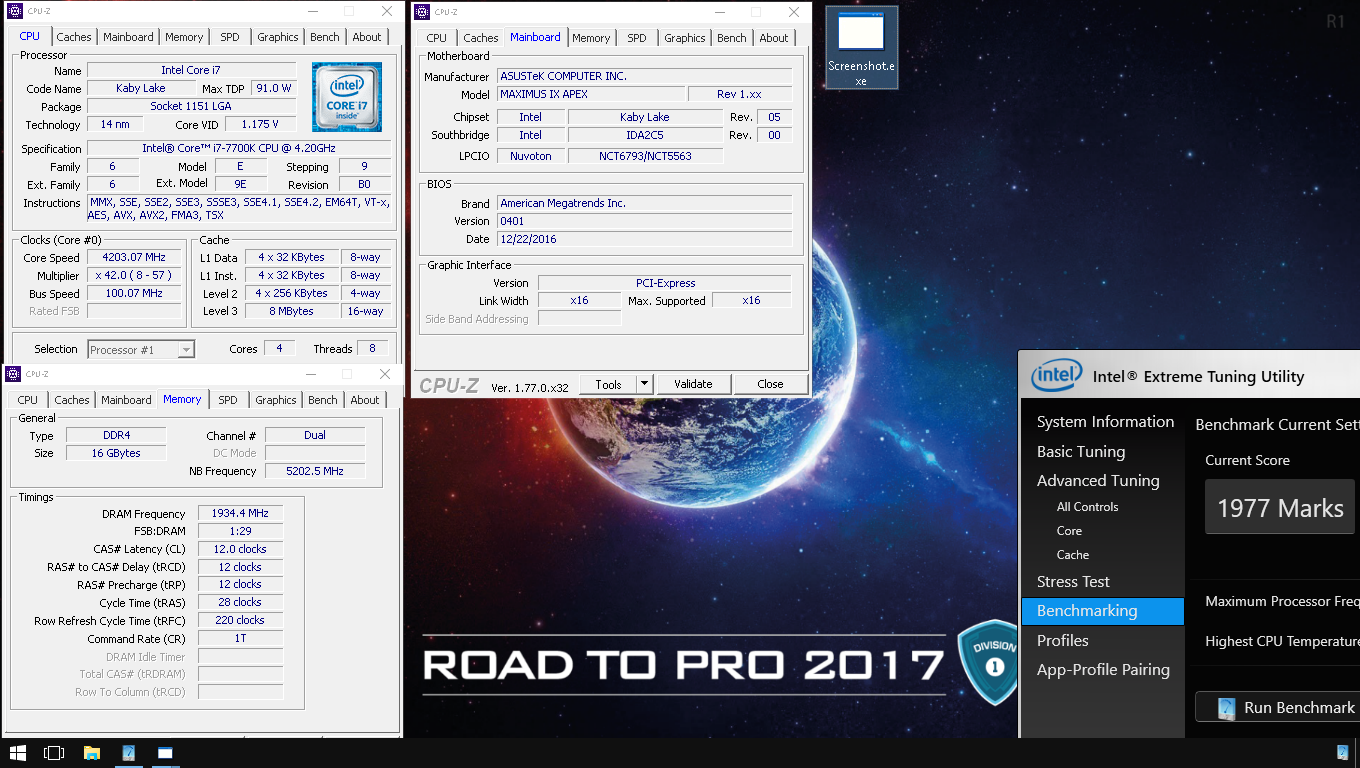This screenshot has height=768, width=1360.
Task: Click the motherboard model 'MAXIMUS IX APEX'
Action: click(591, 95)
